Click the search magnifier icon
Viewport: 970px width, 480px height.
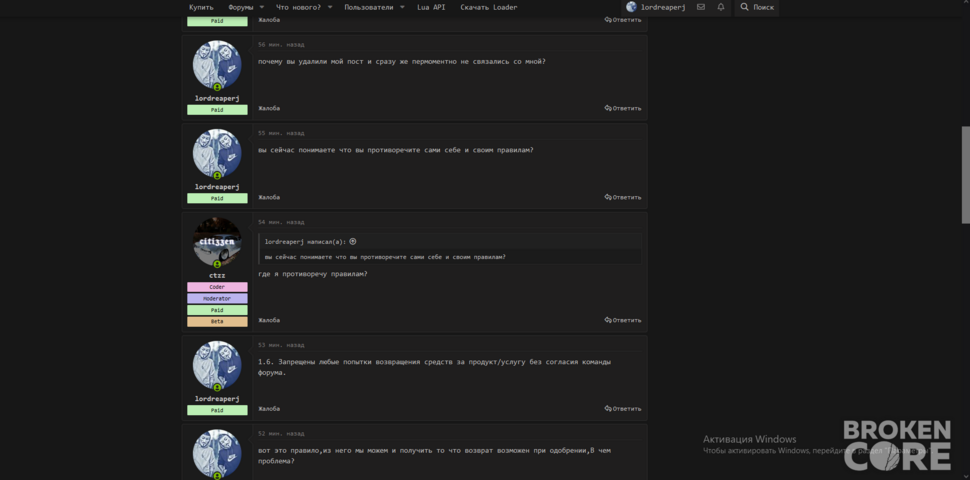744,7
